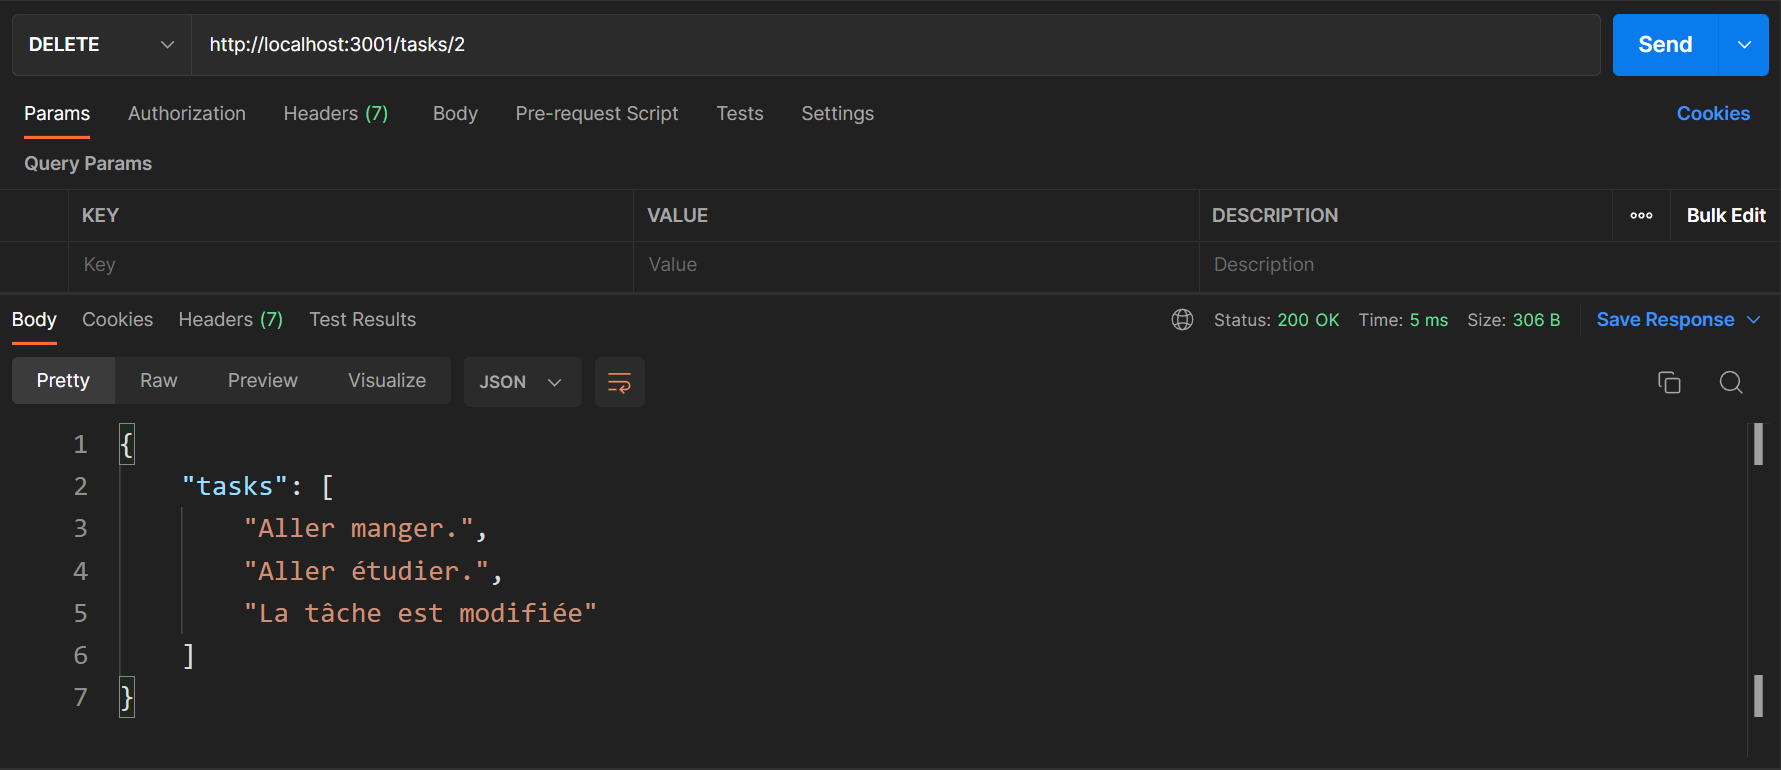The height and width of the screenshot is (770, 1781).
Task: Click the blue Send button
Action: point(1665,45)
